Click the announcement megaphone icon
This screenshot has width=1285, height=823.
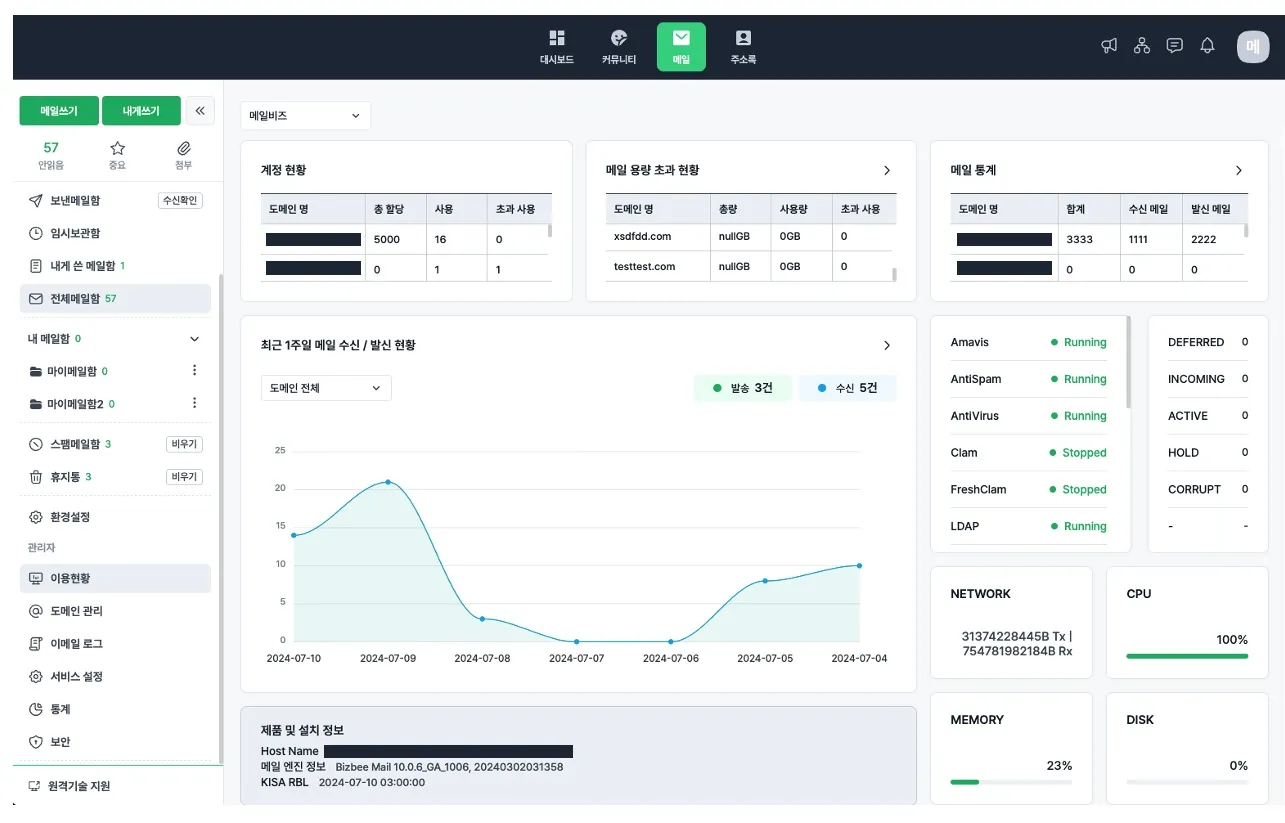(x=1109, y=46)
